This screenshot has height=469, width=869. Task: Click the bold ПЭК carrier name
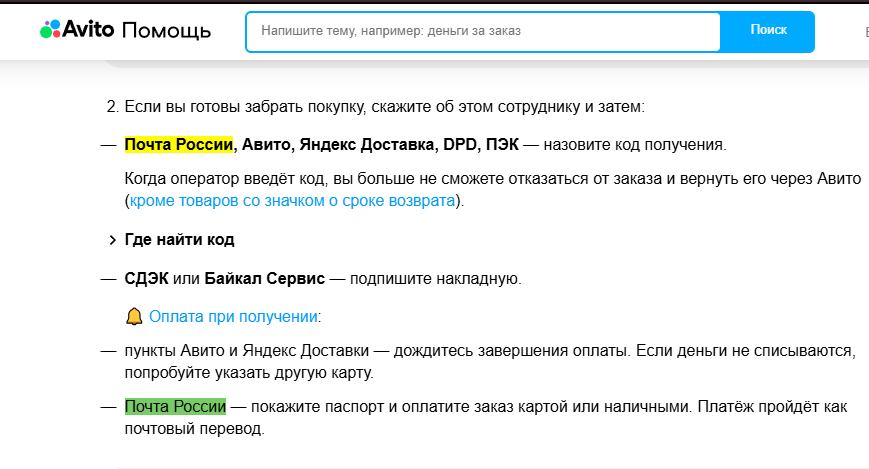(502, 145)
